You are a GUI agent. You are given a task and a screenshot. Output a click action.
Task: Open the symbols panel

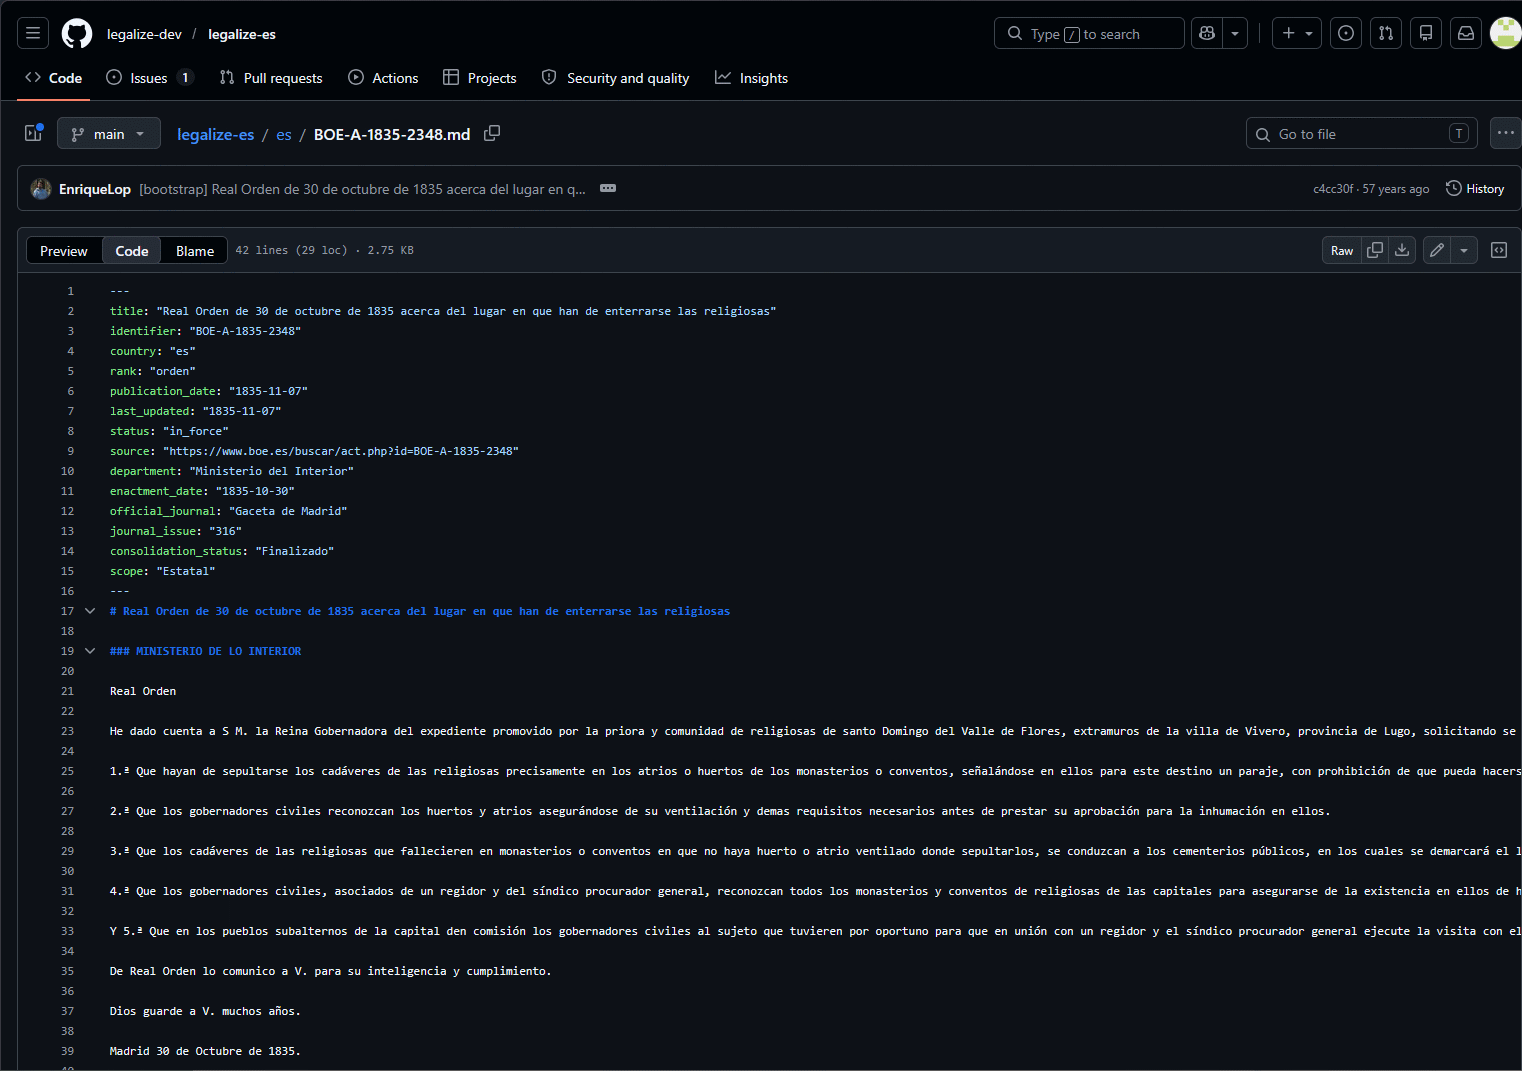(x=1499, y=251)
